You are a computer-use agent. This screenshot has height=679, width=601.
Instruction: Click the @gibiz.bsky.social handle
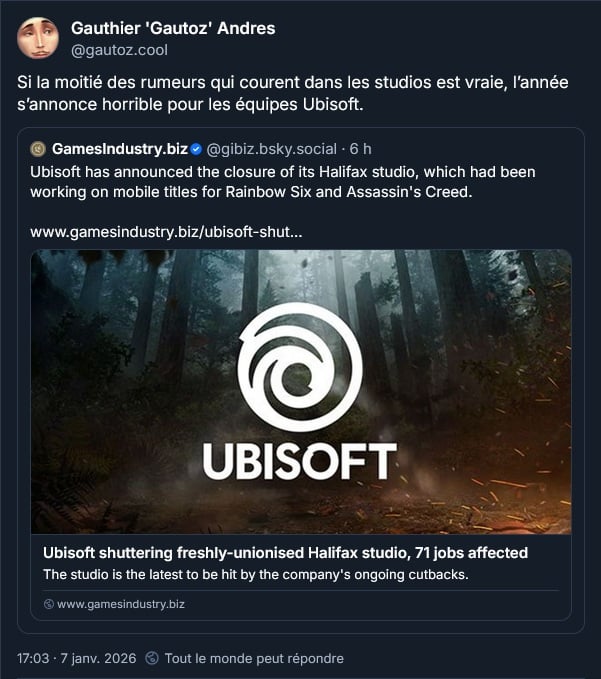coord(271,149)
